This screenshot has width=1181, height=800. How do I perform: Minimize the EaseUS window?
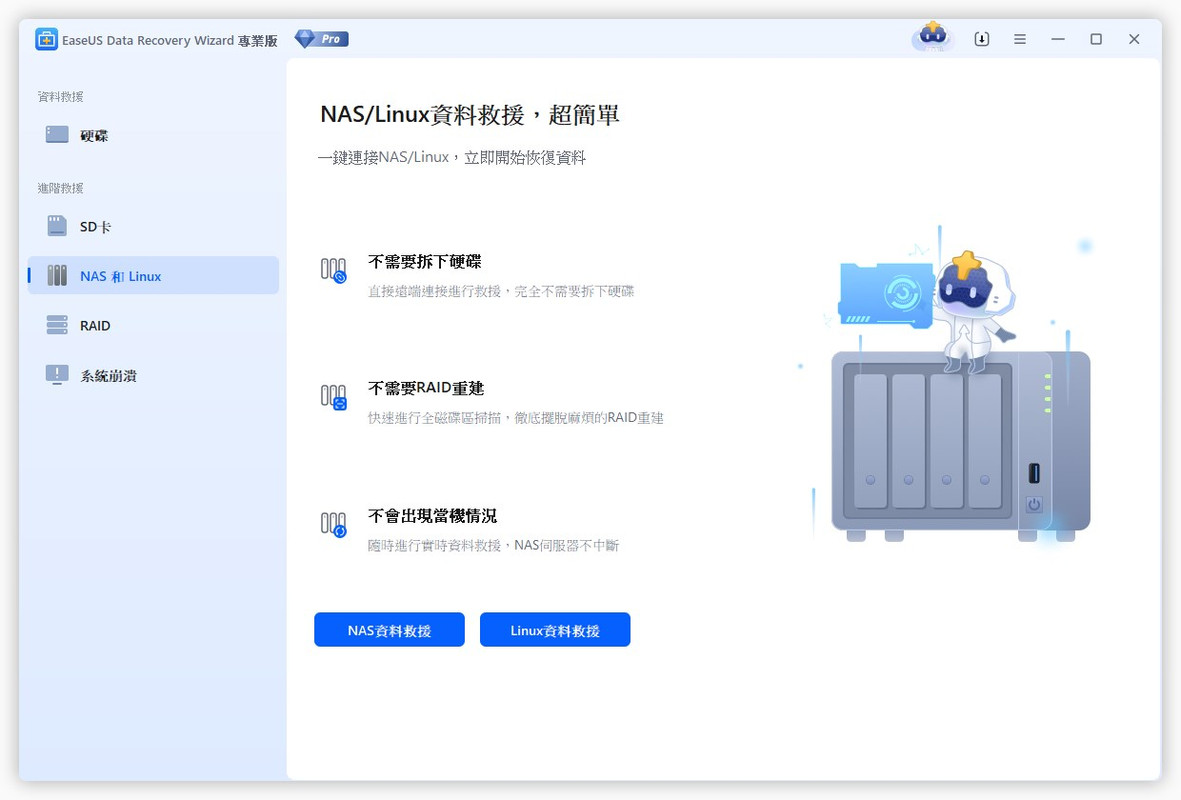point(1058,39)
